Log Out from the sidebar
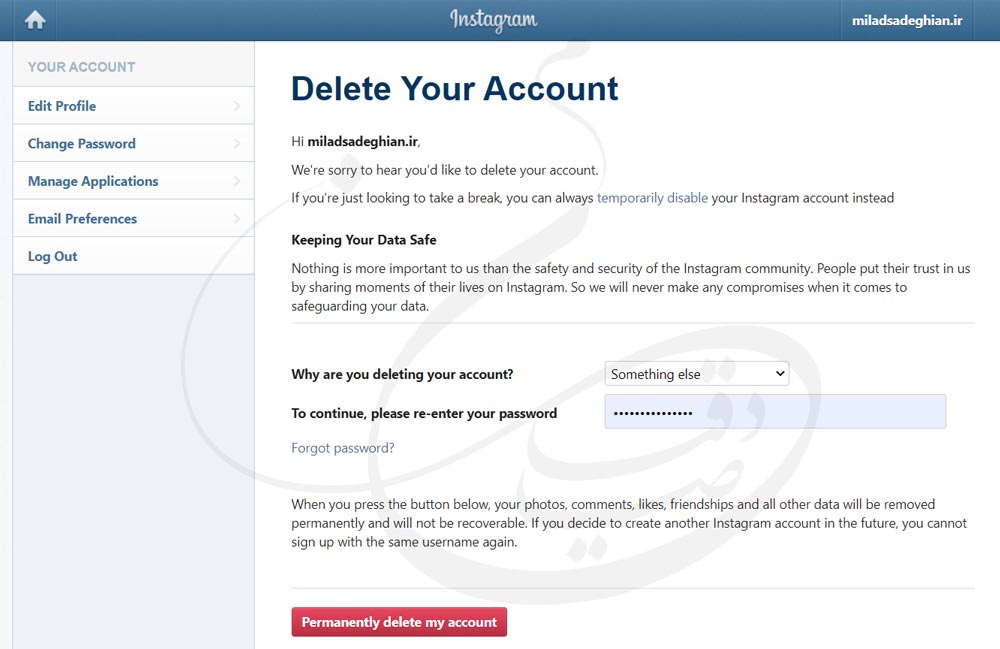The width and height of the screenshot is (1000, 649). (x=53, y=257)
